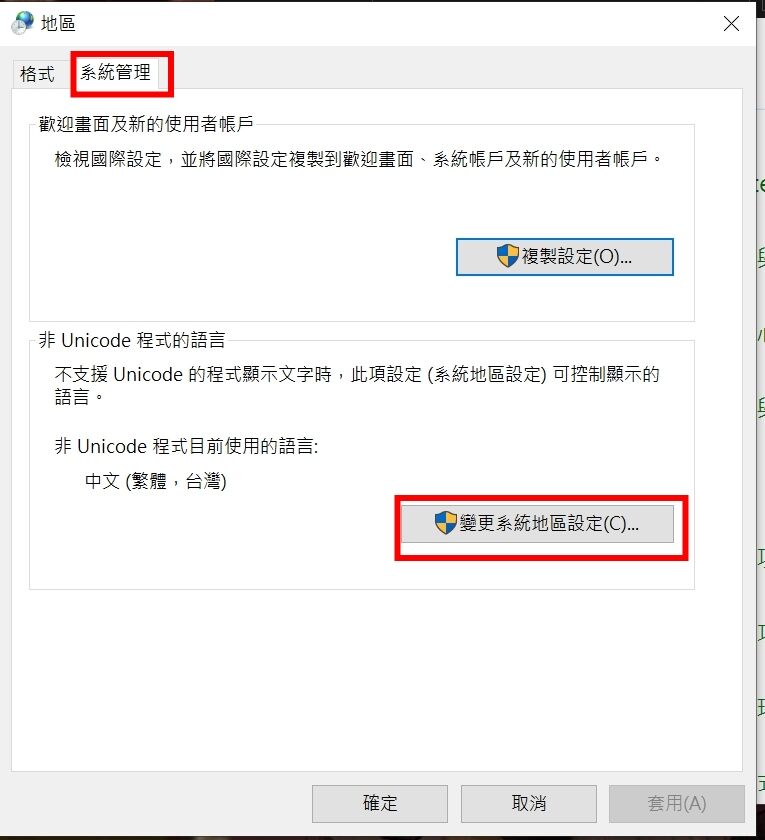Close the 地區 dialog window

point(731,24)
